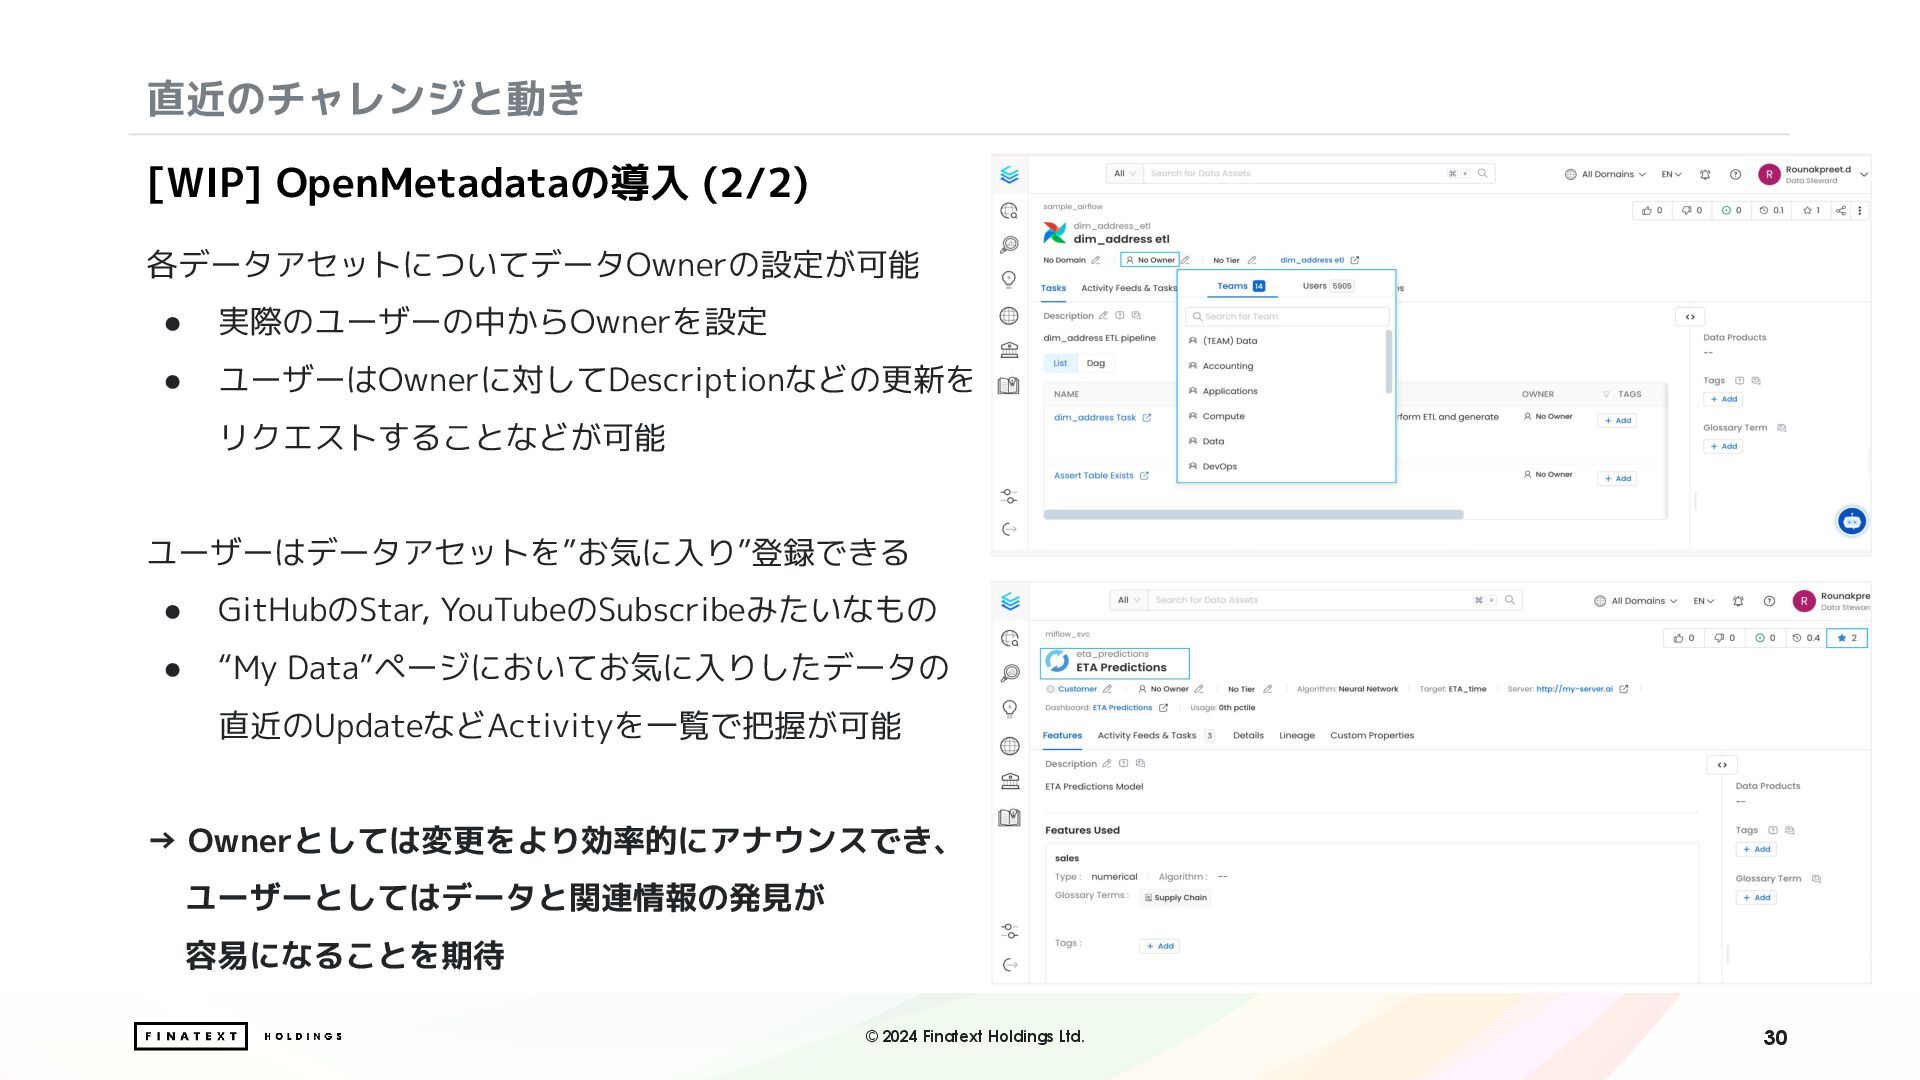Add Glossary Term on dim_address etl page

click(x=1723, y=446)
